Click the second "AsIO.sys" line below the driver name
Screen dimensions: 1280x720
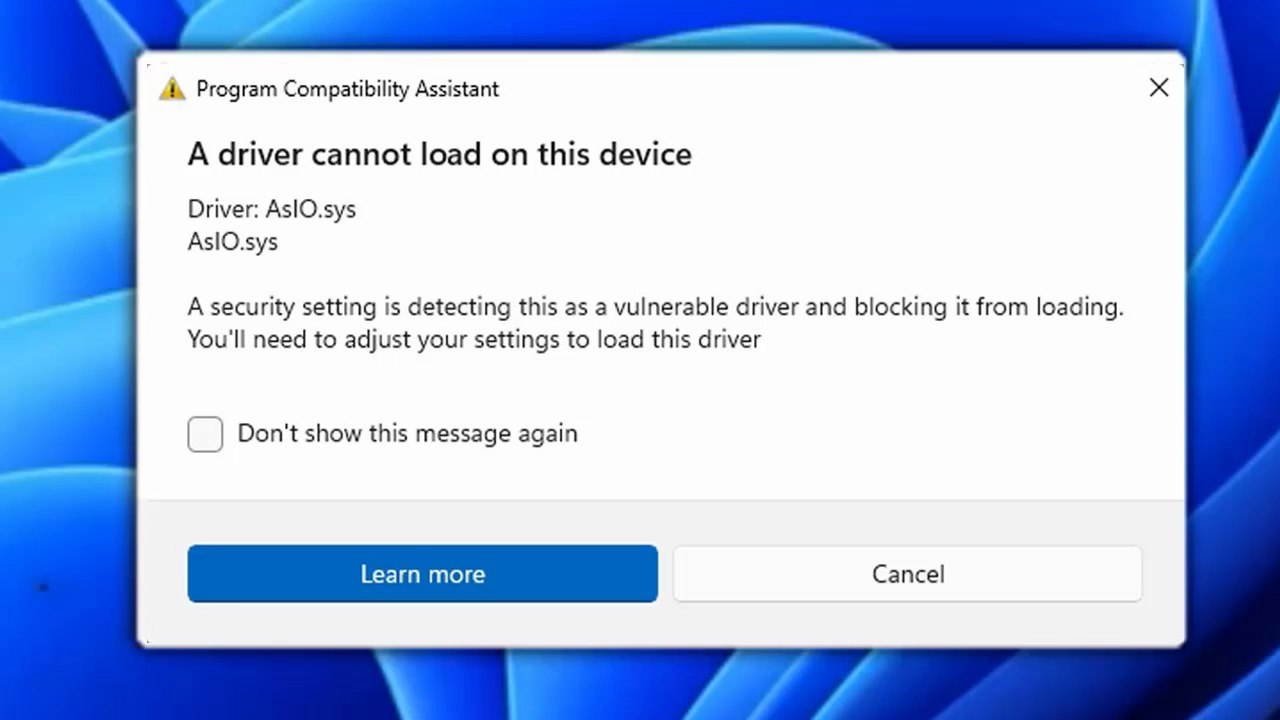coord(232,242)
